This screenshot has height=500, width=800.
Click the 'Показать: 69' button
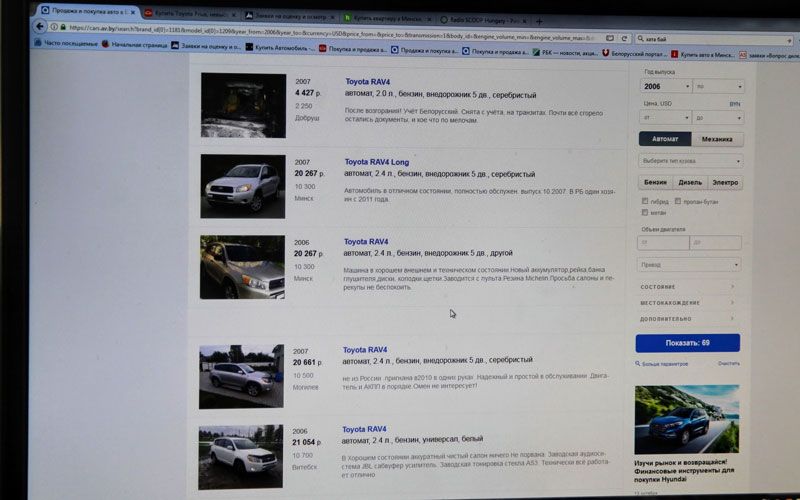point(688,343)
